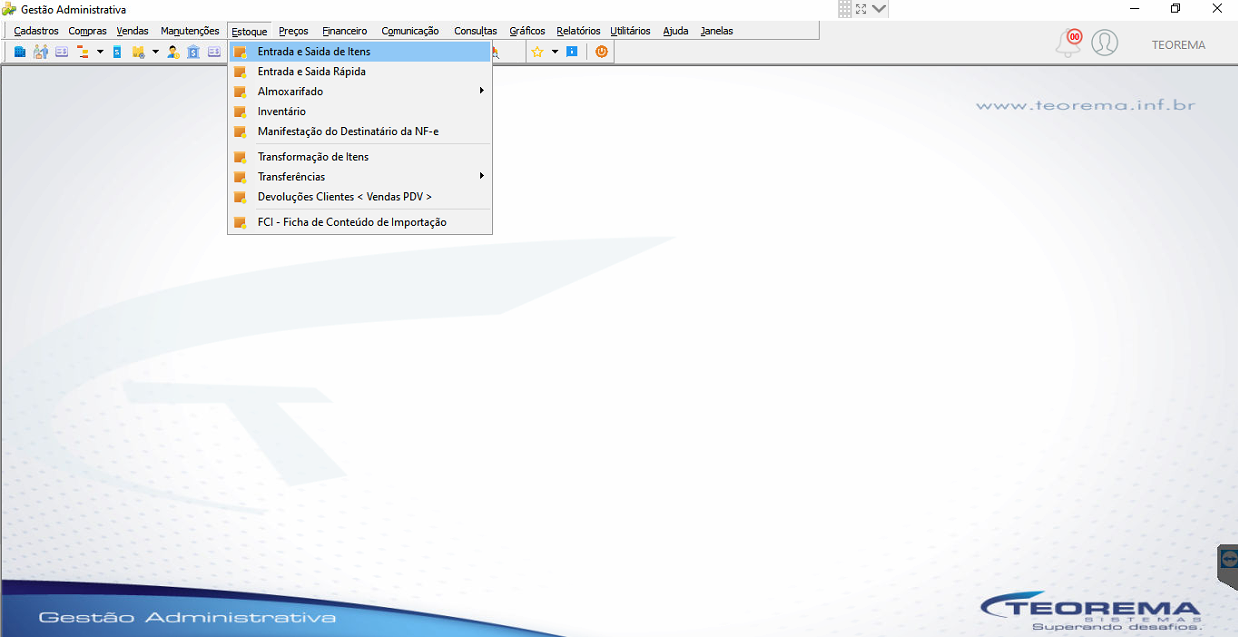Click the orange power icon in the toolbar

601,51
